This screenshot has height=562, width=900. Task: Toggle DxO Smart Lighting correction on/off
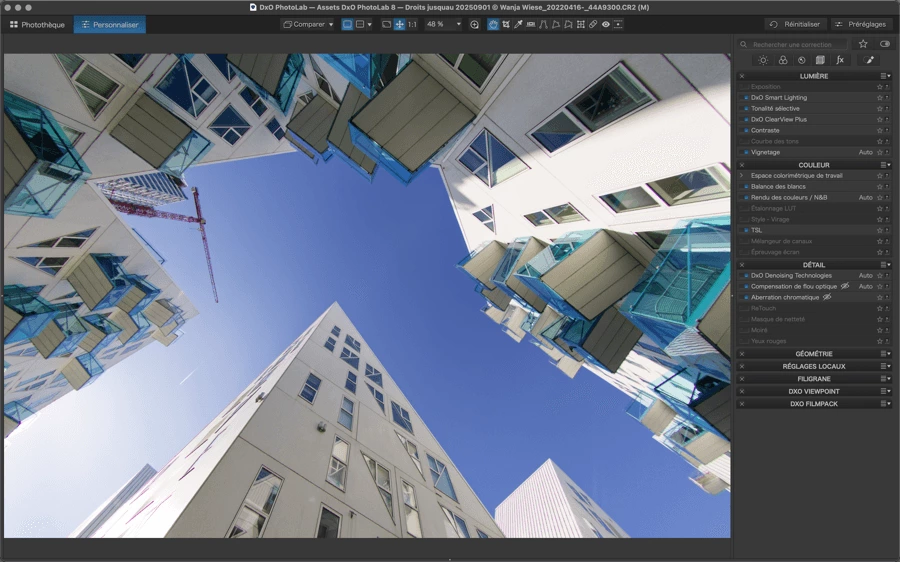click(x=746, y=98)
